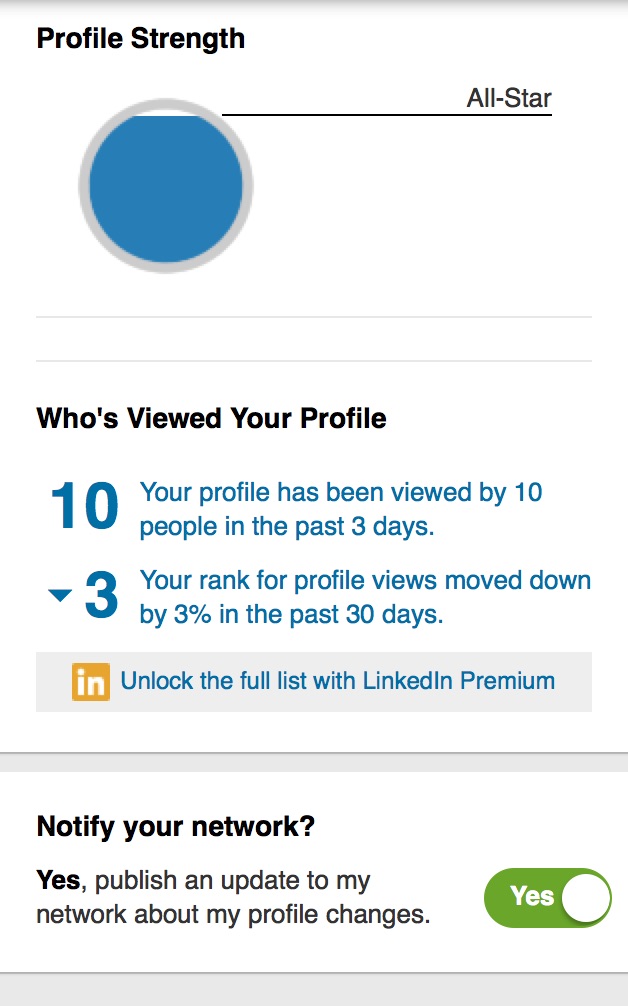Toggle the Notify your network Yes switch

[548, 898]
